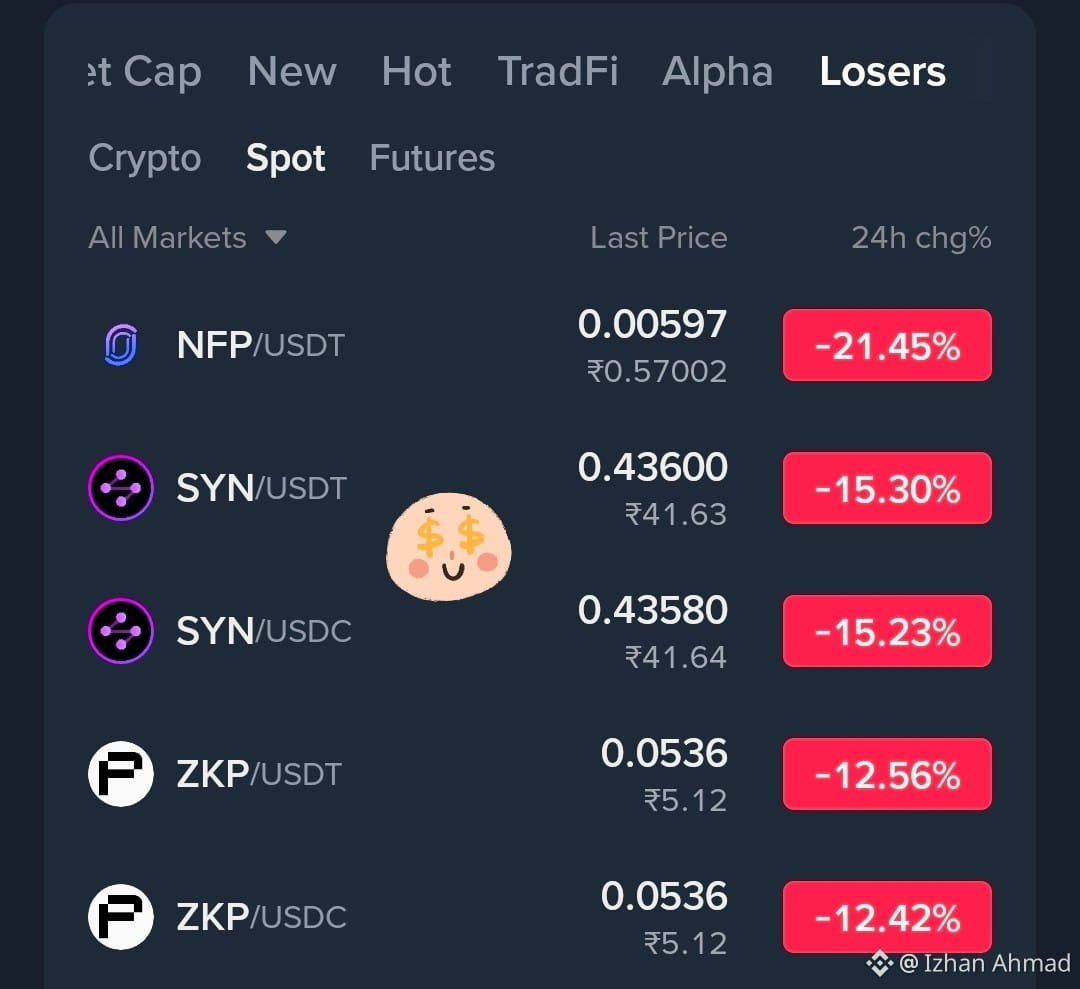Click the NFP coin logo icon

(x=121, y=344)
